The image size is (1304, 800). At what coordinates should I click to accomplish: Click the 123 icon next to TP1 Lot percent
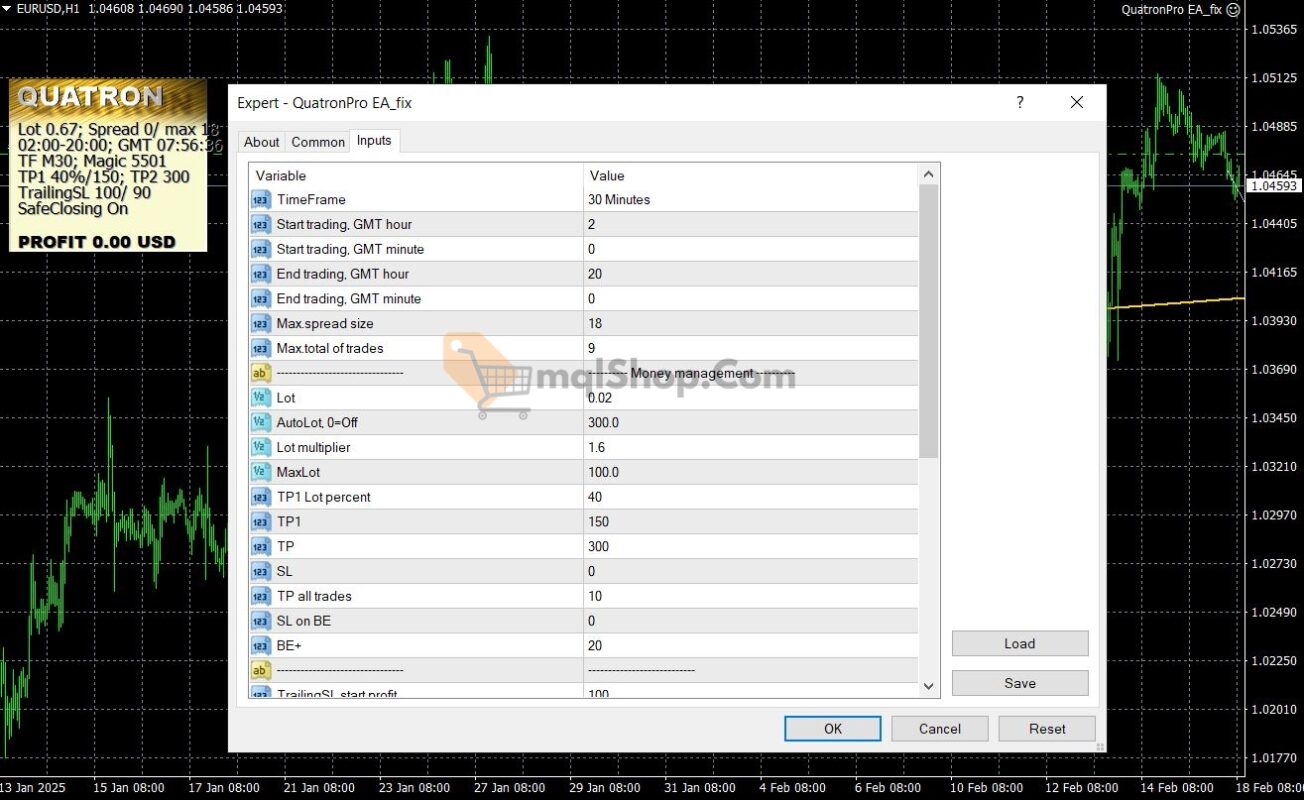[x=260, y=496]
